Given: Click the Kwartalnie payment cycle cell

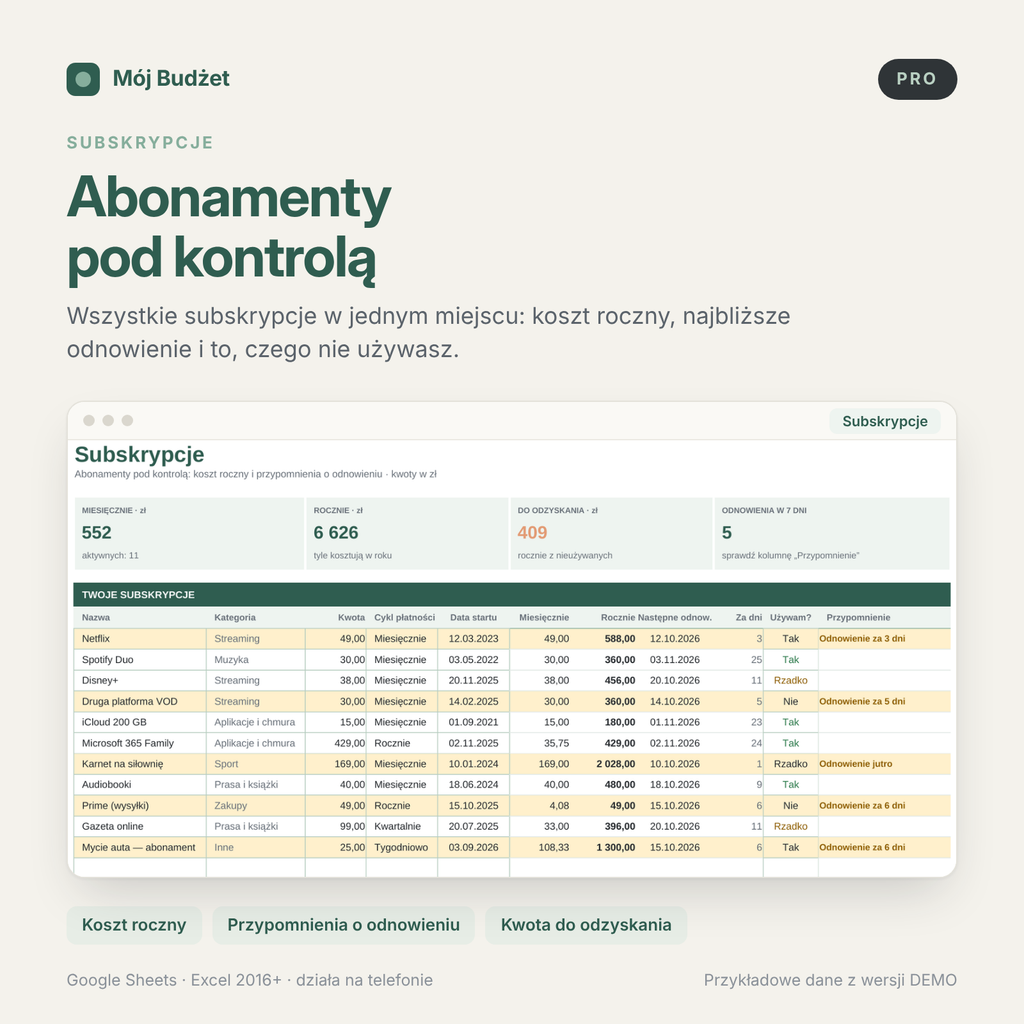Looking at the screenshot, I should [402, 827].
